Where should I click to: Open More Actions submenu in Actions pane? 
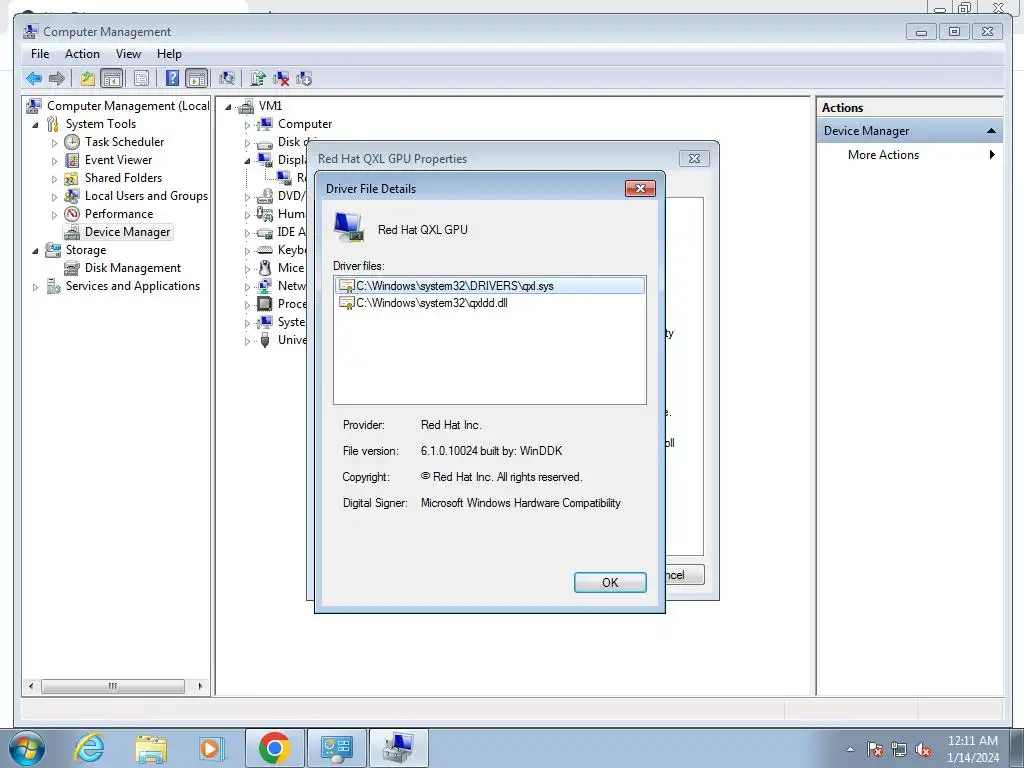(x=909, y=155)
